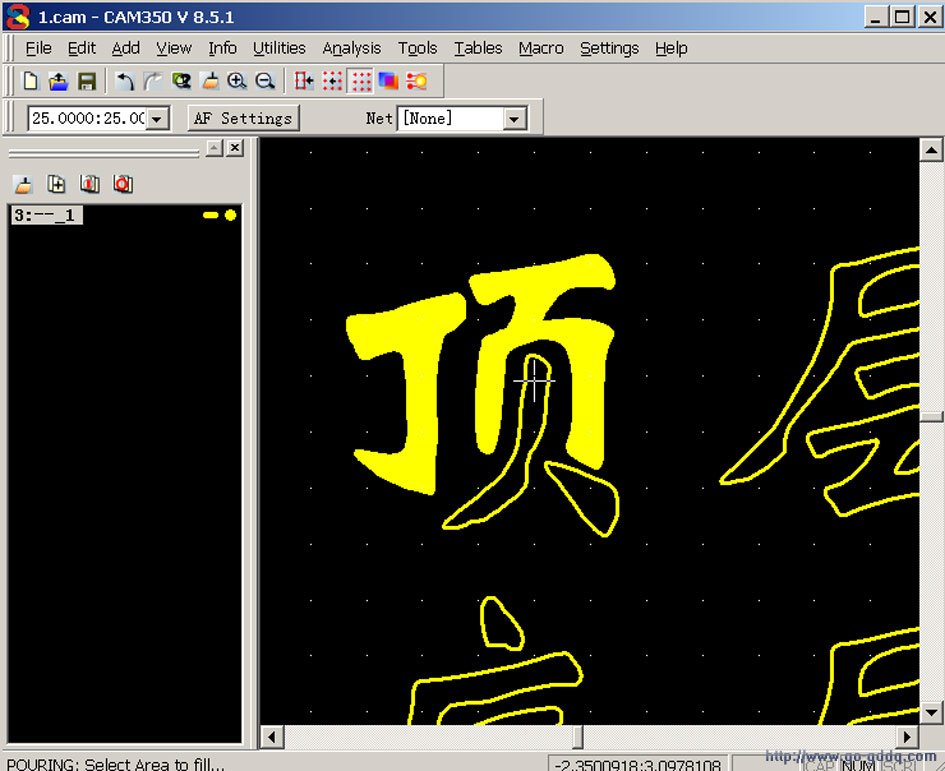Open the View menu
The height and width of the screenshot is (771, 945).
click(174, 48)
